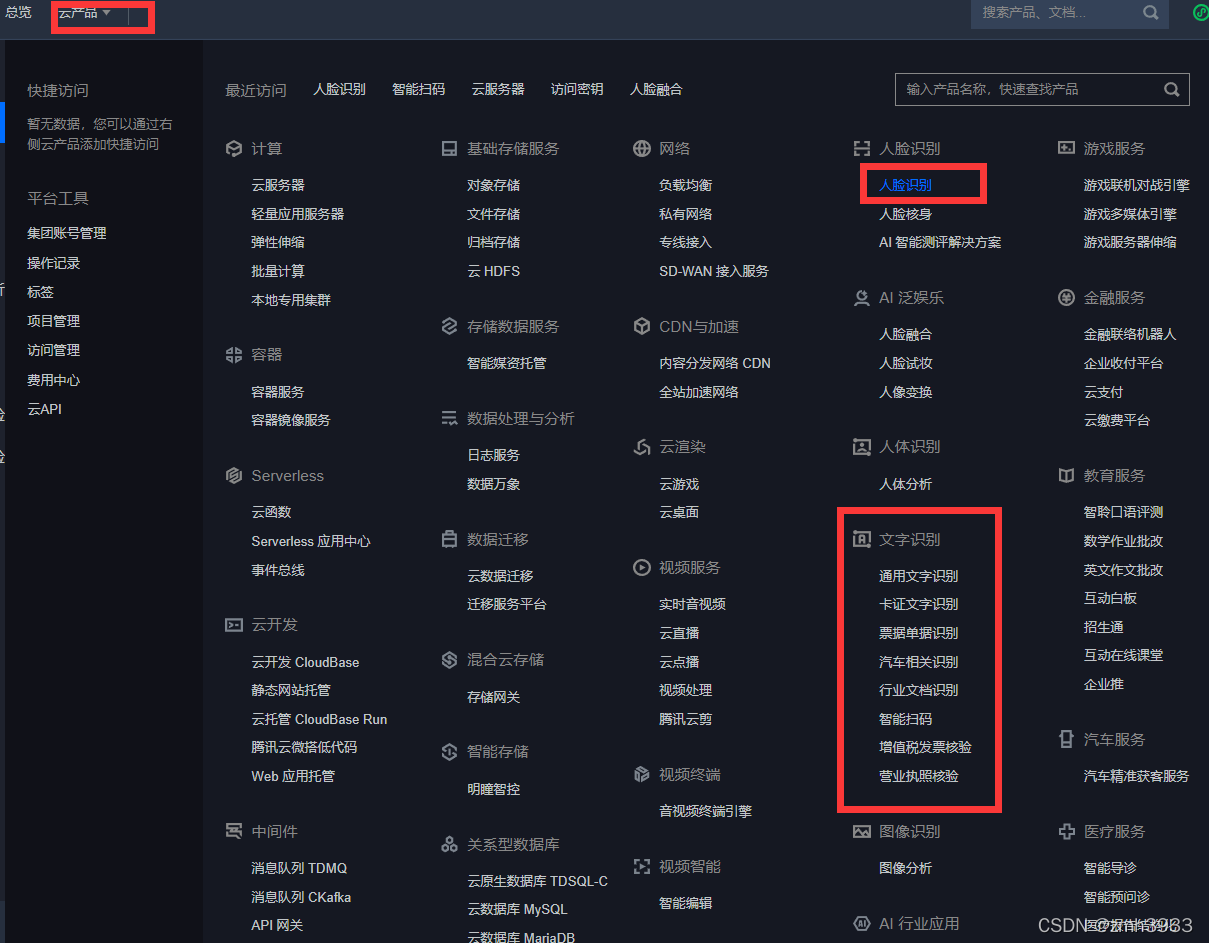The width and height of the screenshot is (1209, 943).
Task: Click the 视频服务 play icon
Action: click(x=642, y=568)
